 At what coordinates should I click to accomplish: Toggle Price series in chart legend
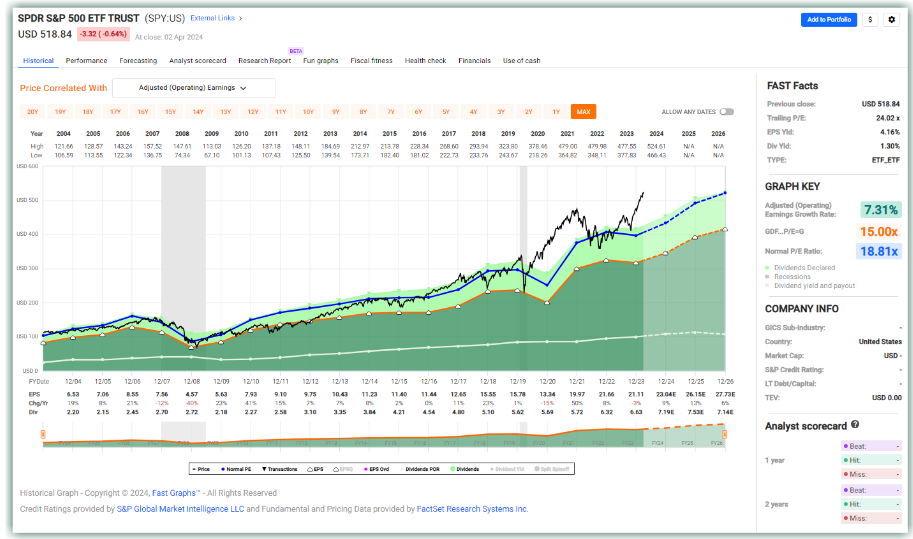coord(201,469)
